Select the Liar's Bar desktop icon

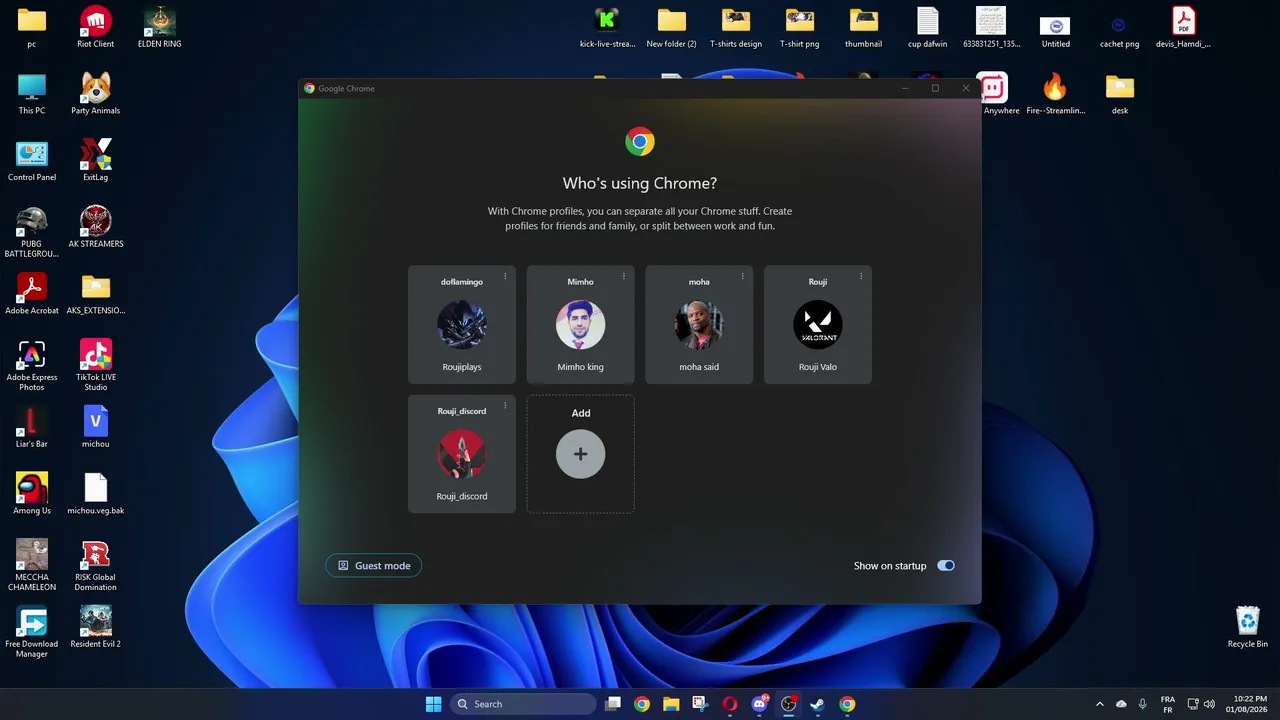[x=32, y=427]
